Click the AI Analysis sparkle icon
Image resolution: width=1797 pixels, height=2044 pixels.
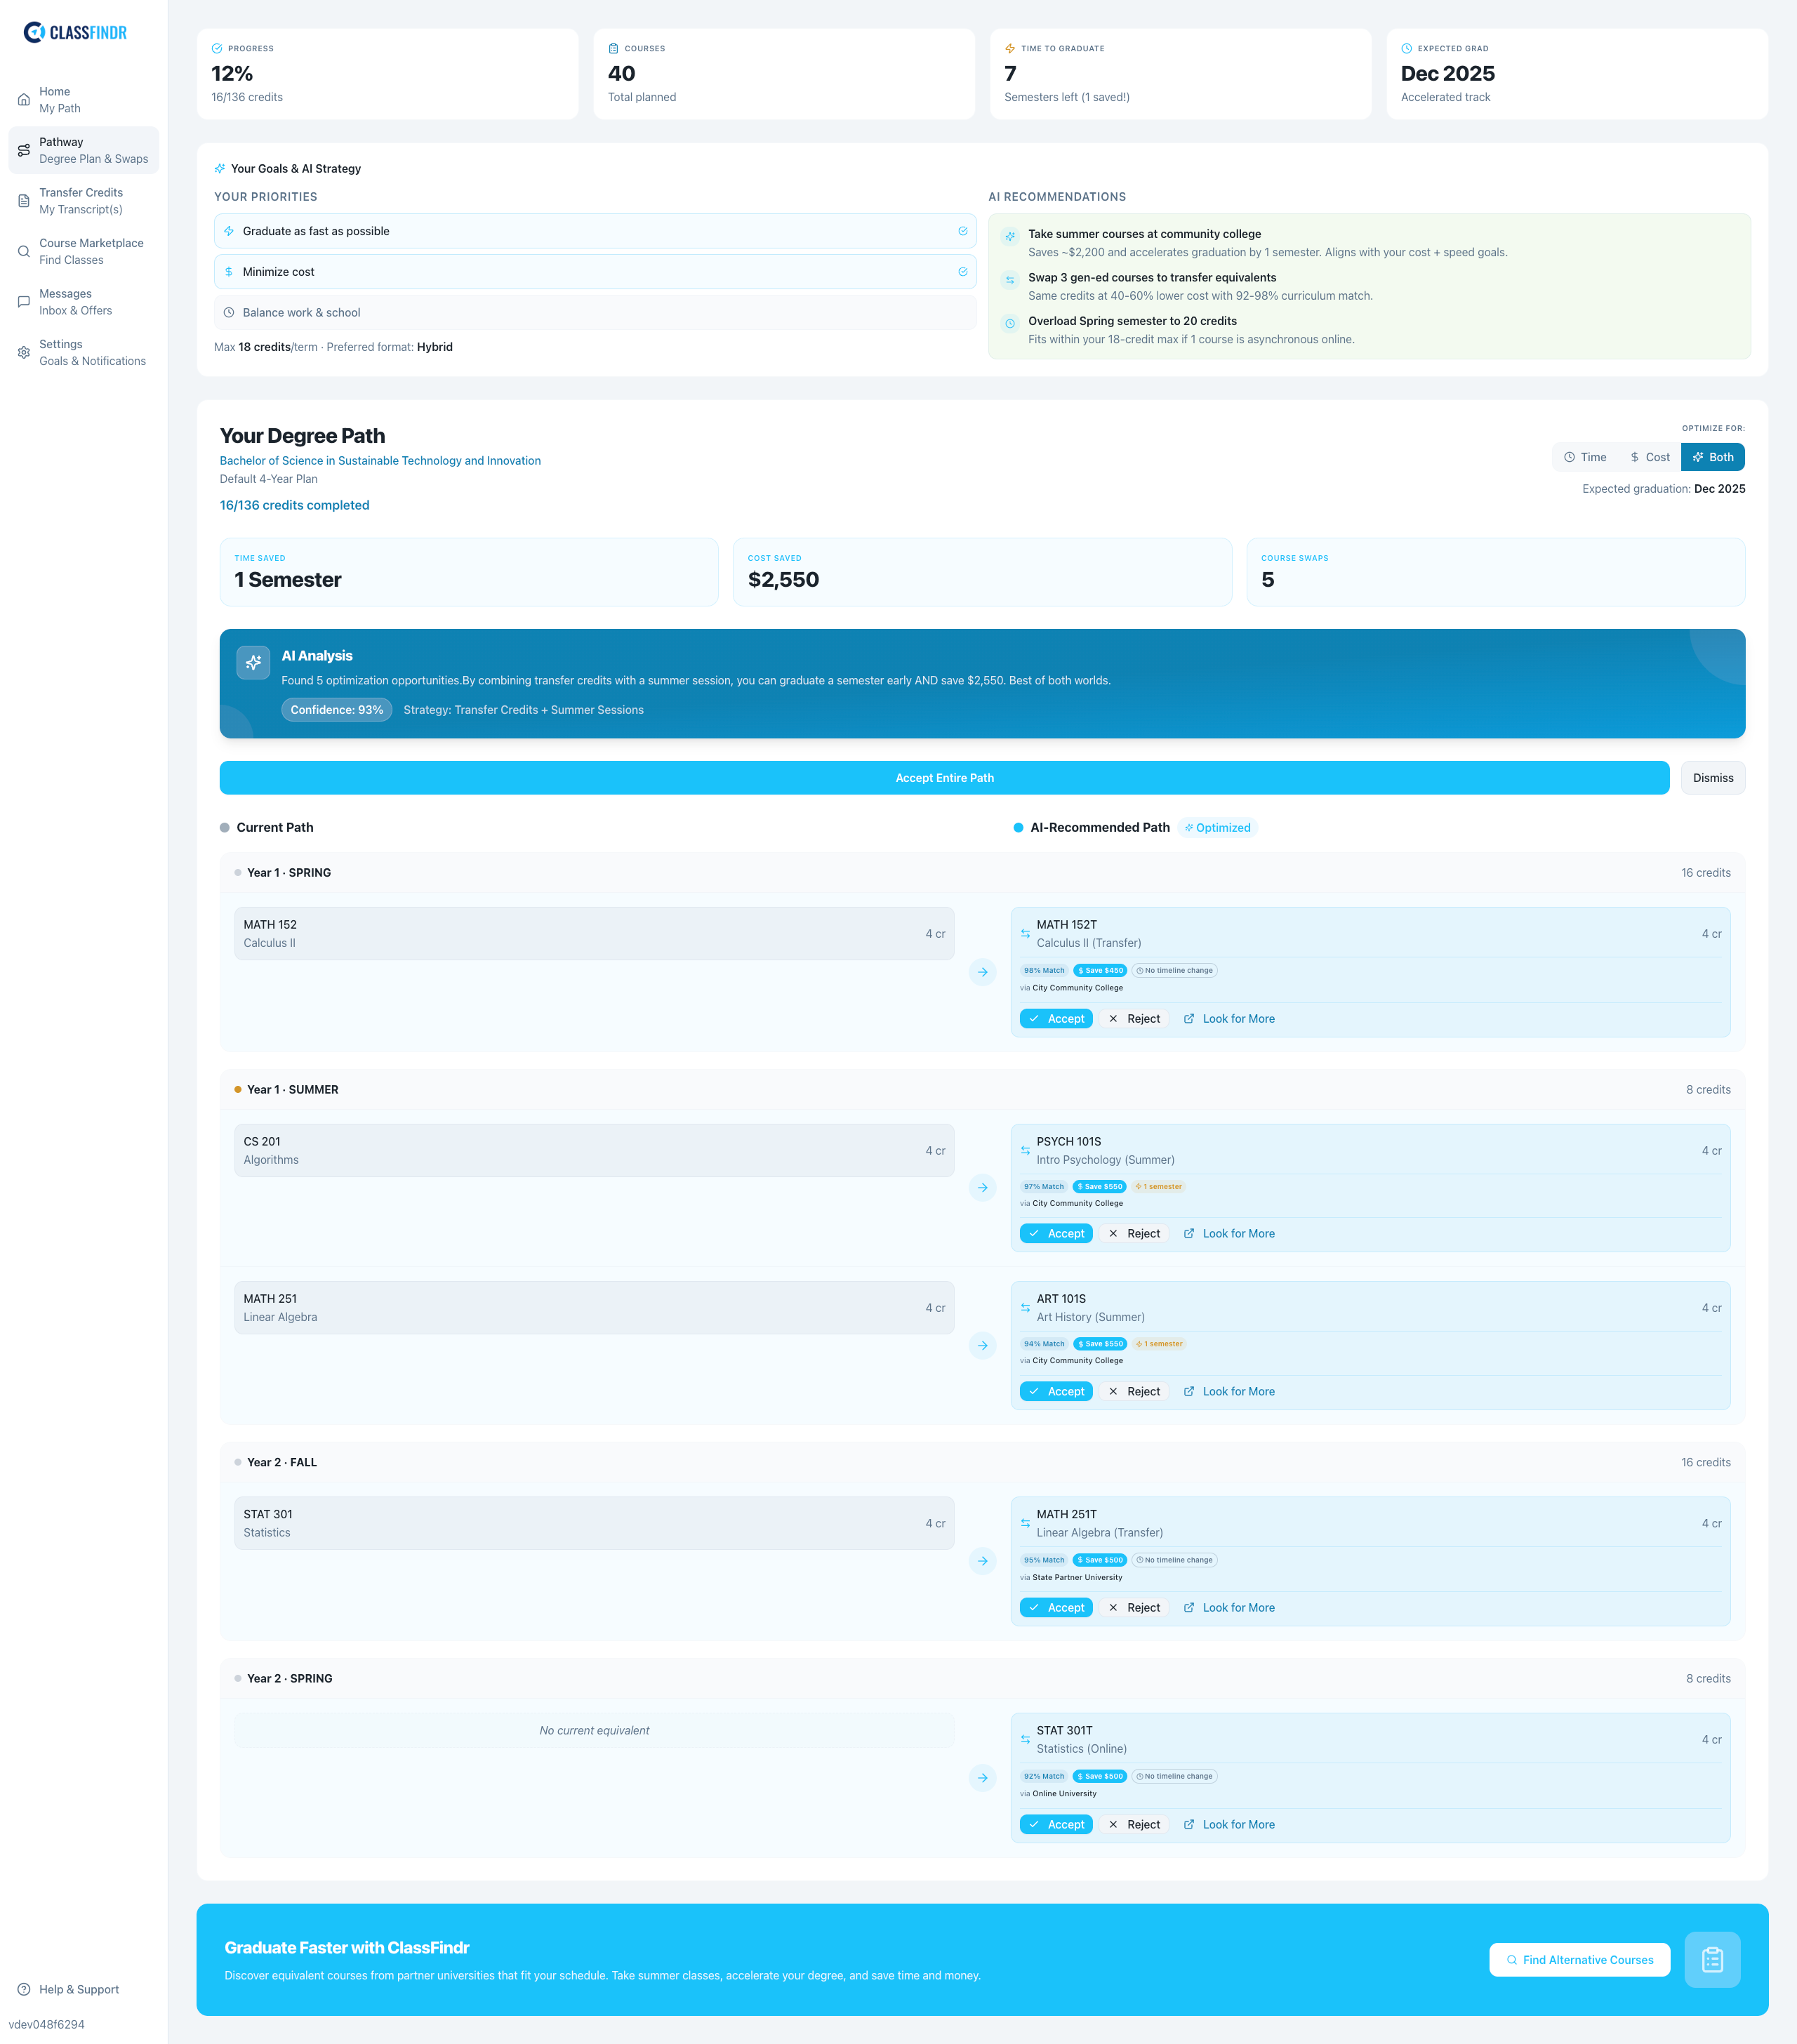pos(253,662)
